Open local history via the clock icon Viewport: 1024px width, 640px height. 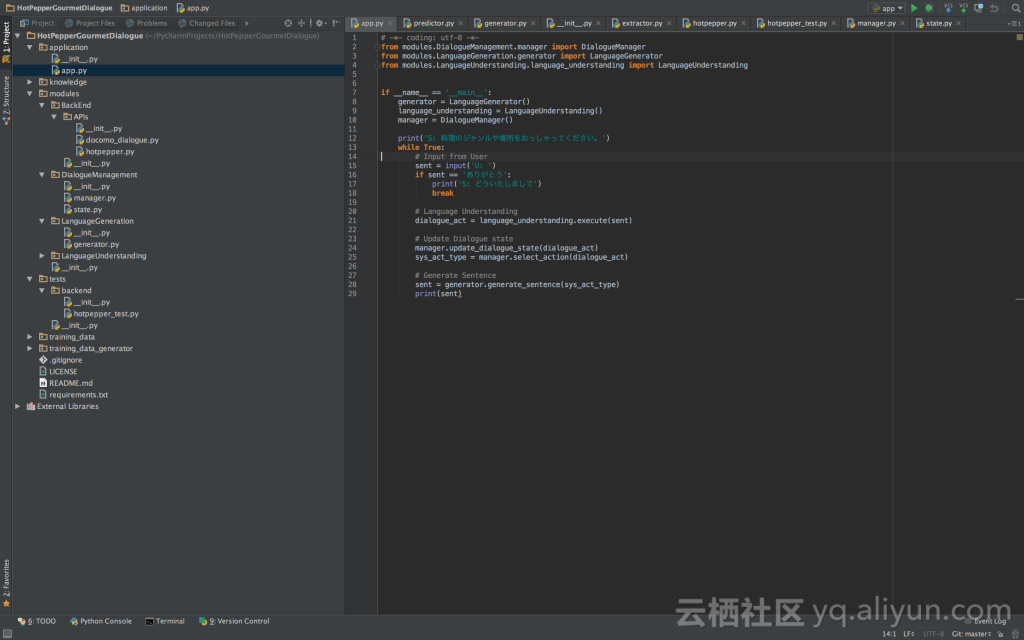(978, 8)
